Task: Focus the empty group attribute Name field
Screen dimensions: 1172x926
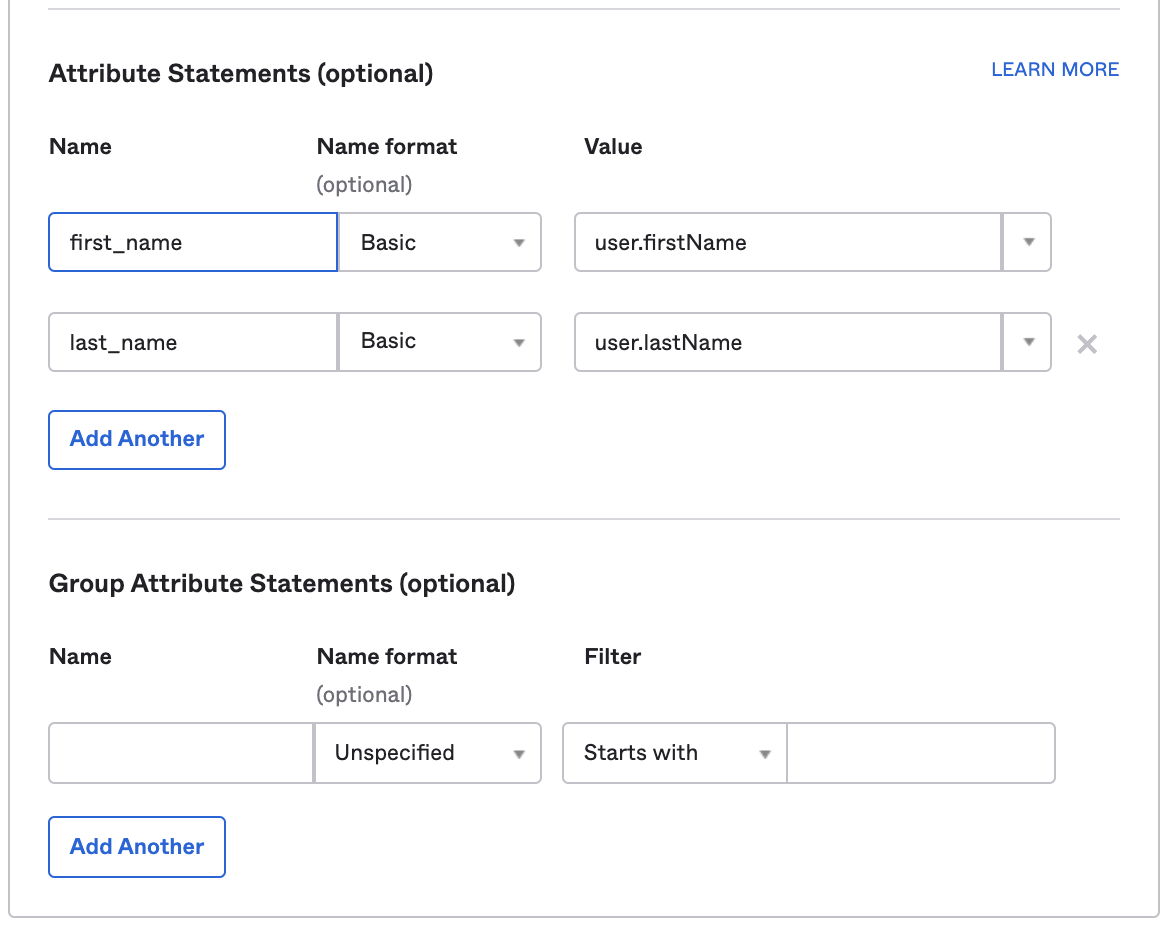Action: pyautogui.click(x=181, y=753)
